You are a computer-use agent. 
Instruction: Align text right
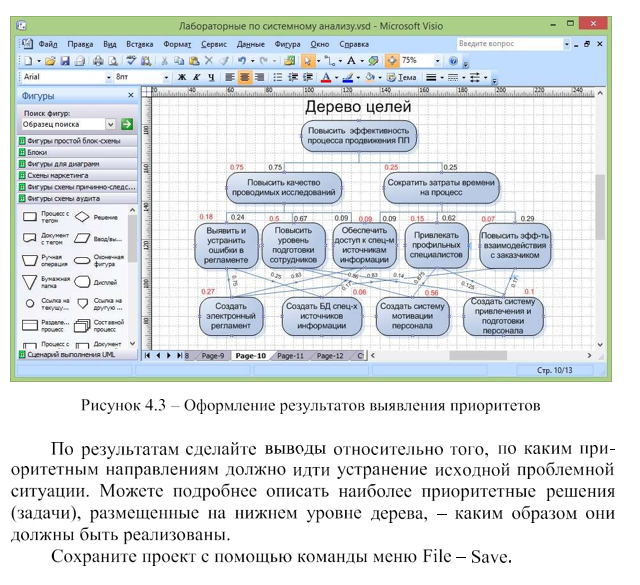259,77
